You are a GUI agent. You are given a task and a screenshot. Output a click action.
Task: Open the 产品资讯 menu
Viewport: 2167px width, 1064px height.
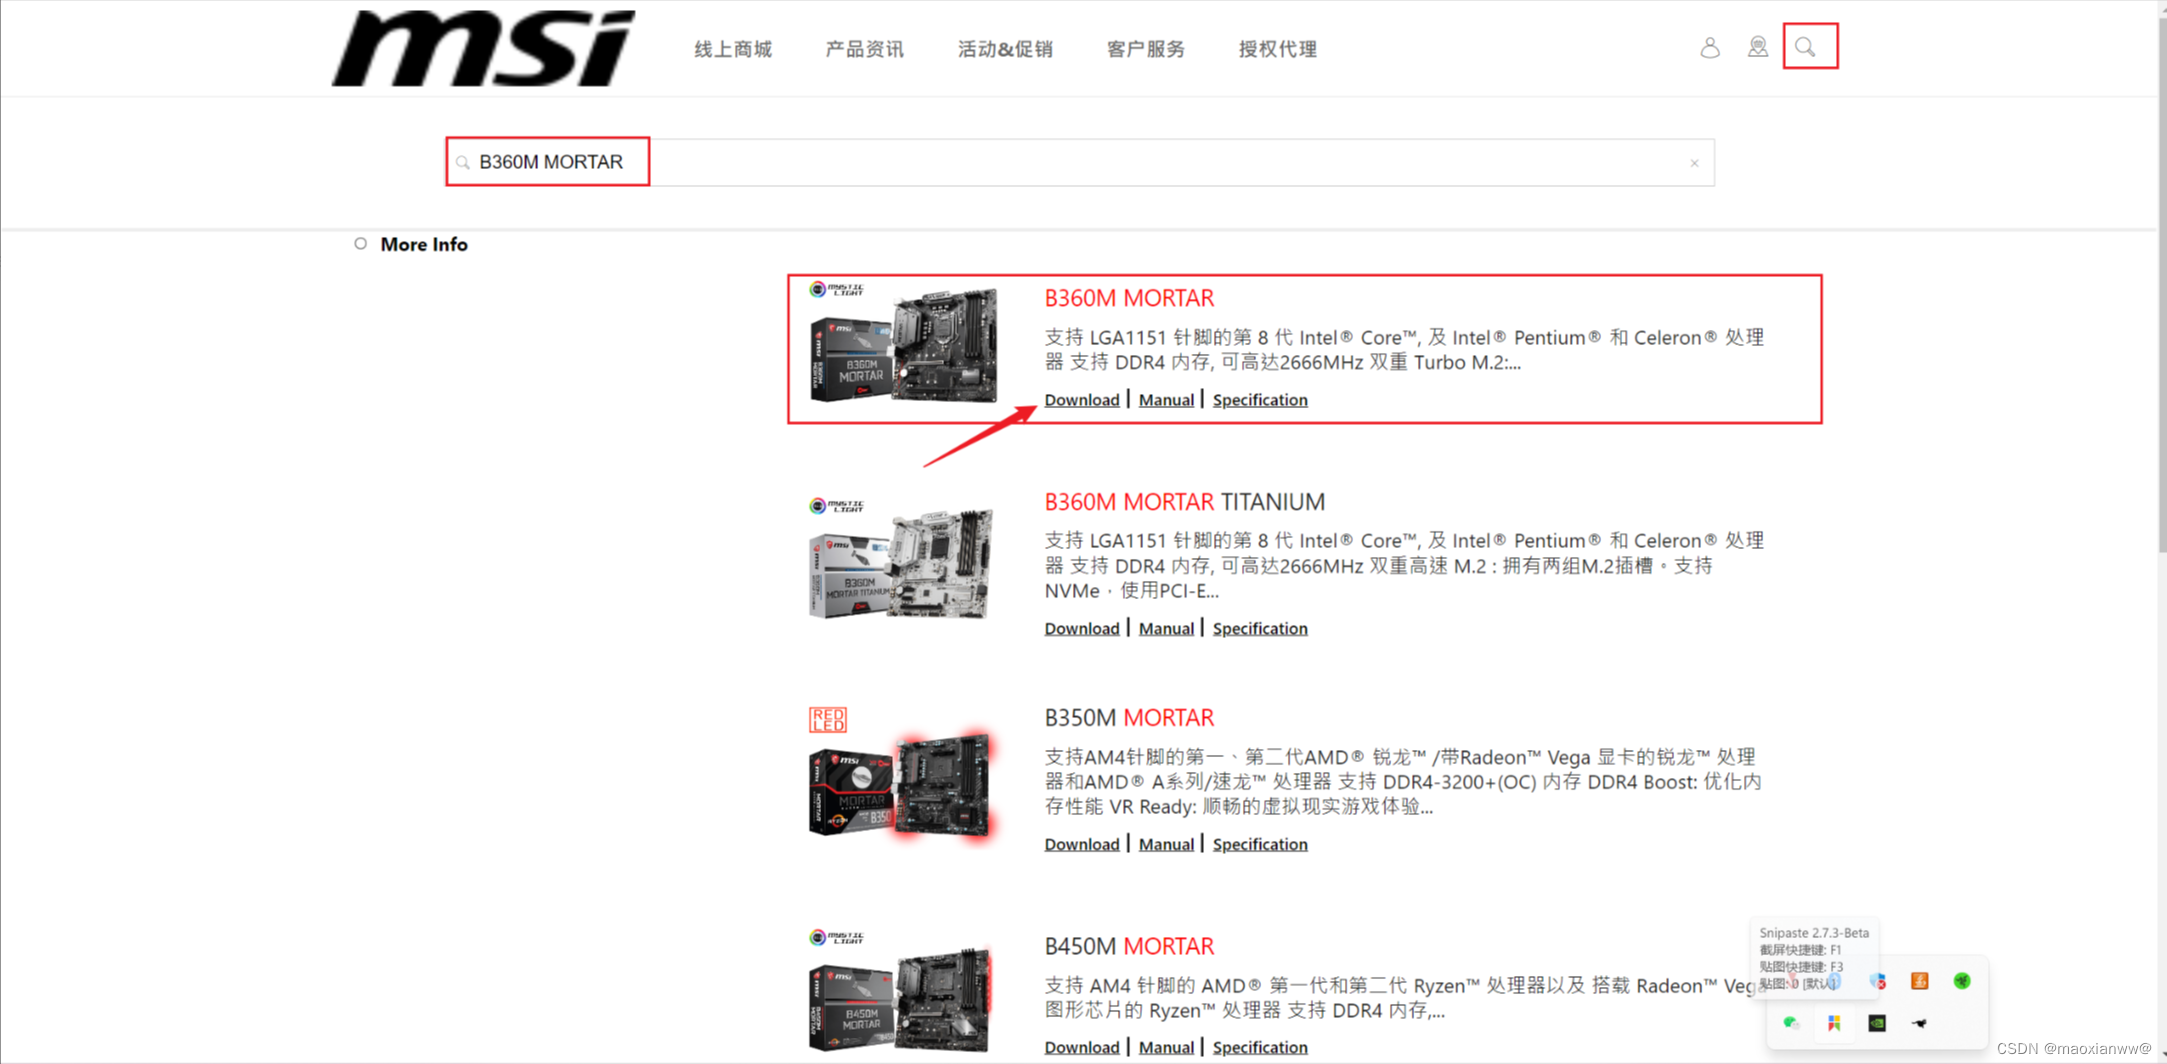pos(864,49)
